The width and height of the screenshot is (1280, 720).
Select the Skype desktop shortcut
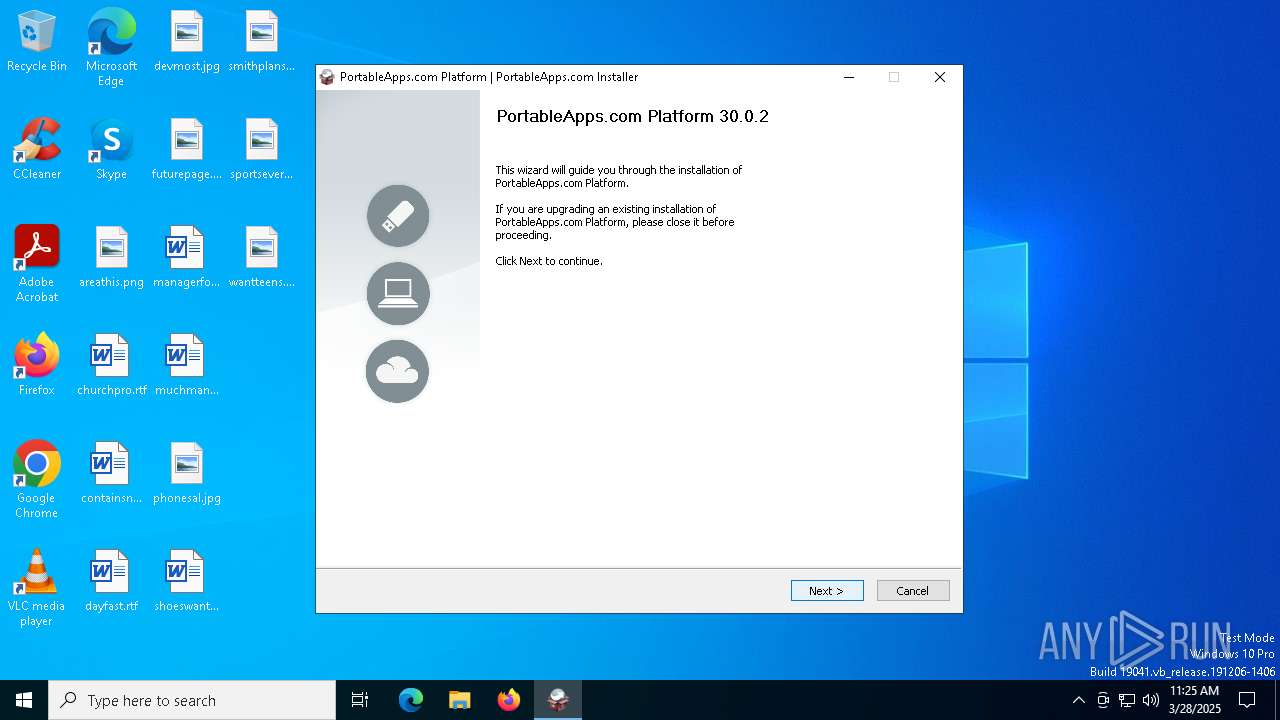[x=111, y=150]
